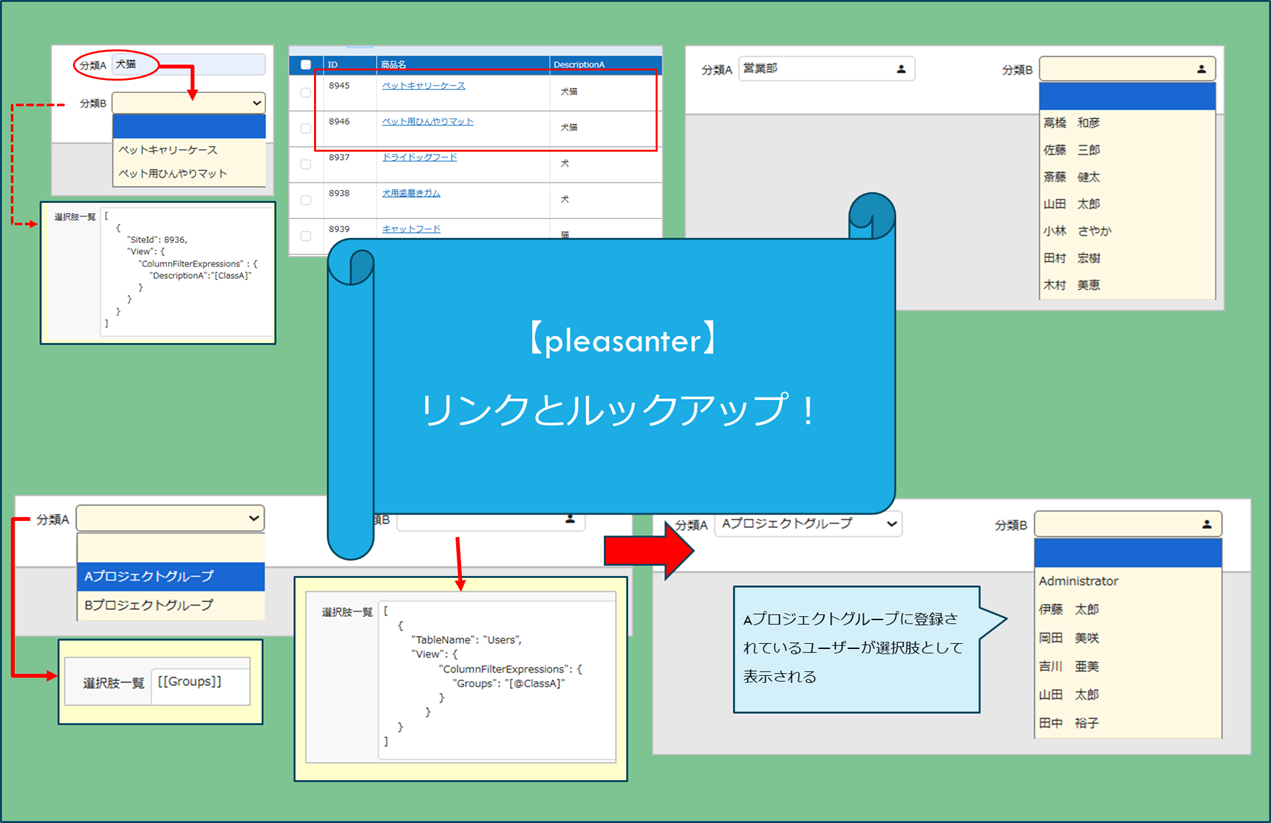Pick 吉川 亜美 from the user list

point(1069,666)
